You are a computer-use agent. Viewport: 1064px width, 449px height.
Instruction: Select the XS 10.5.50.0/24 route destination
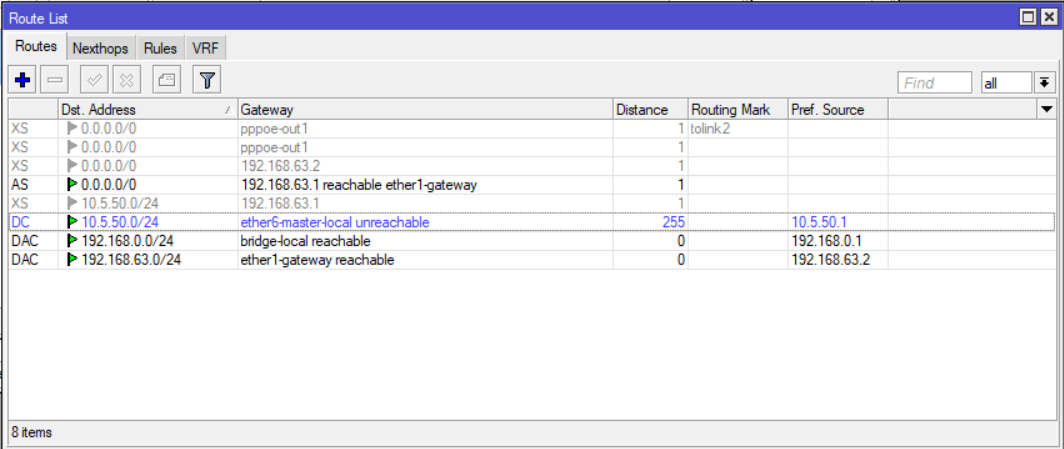120,203
